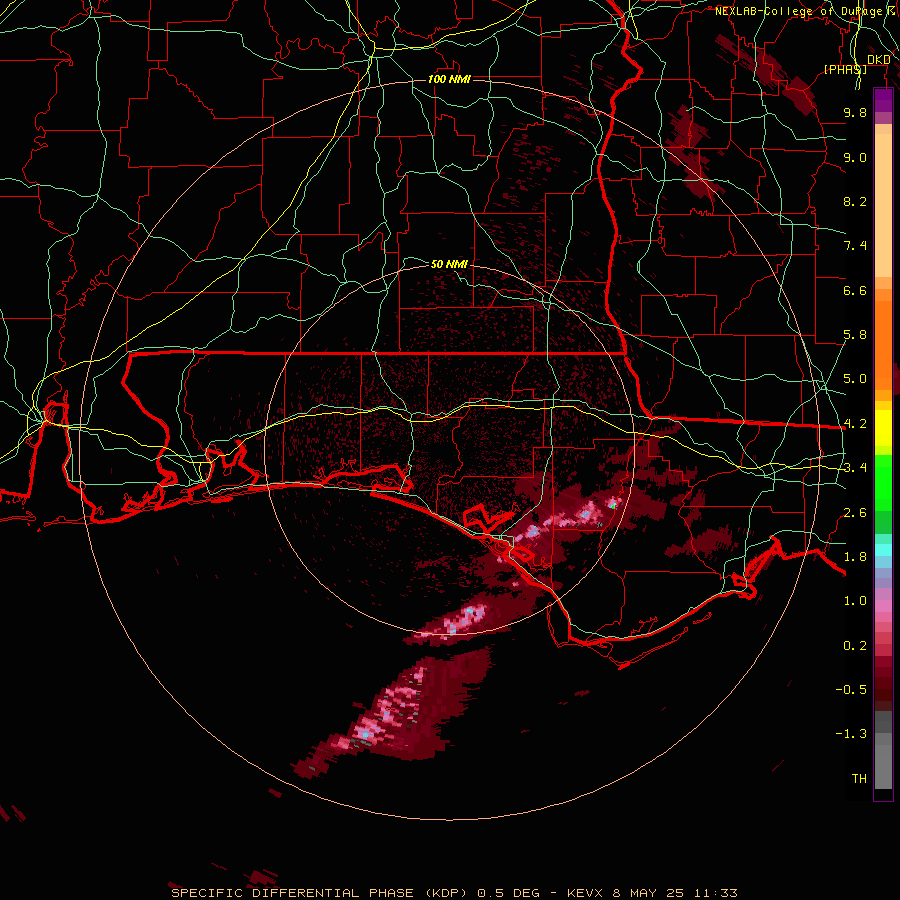The height and width of the screenshot is (900, 900).
Task: Click the 2.6 legend value
Action: click(x=855, y=513)
